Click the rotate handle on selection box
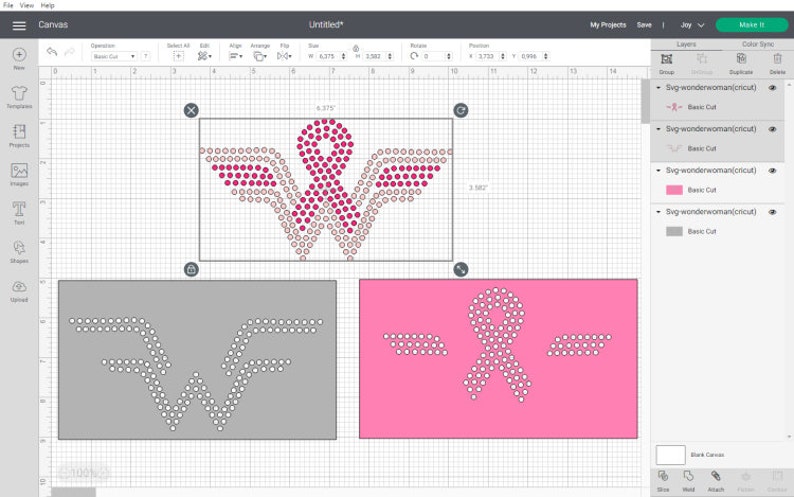794x497 pixels. pyautogui.click(x=461, y=110)
